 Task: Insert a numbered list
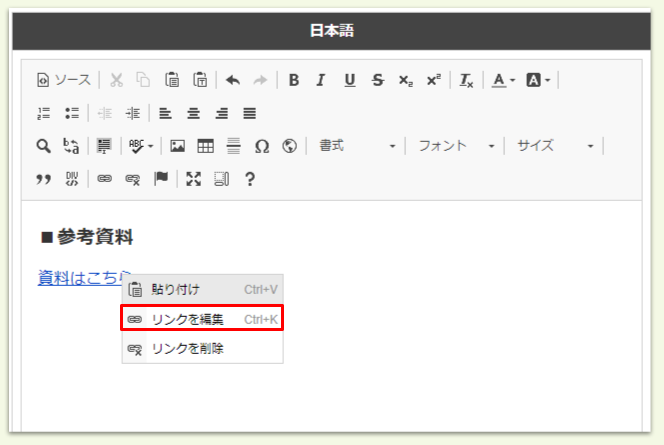[44, 113]
